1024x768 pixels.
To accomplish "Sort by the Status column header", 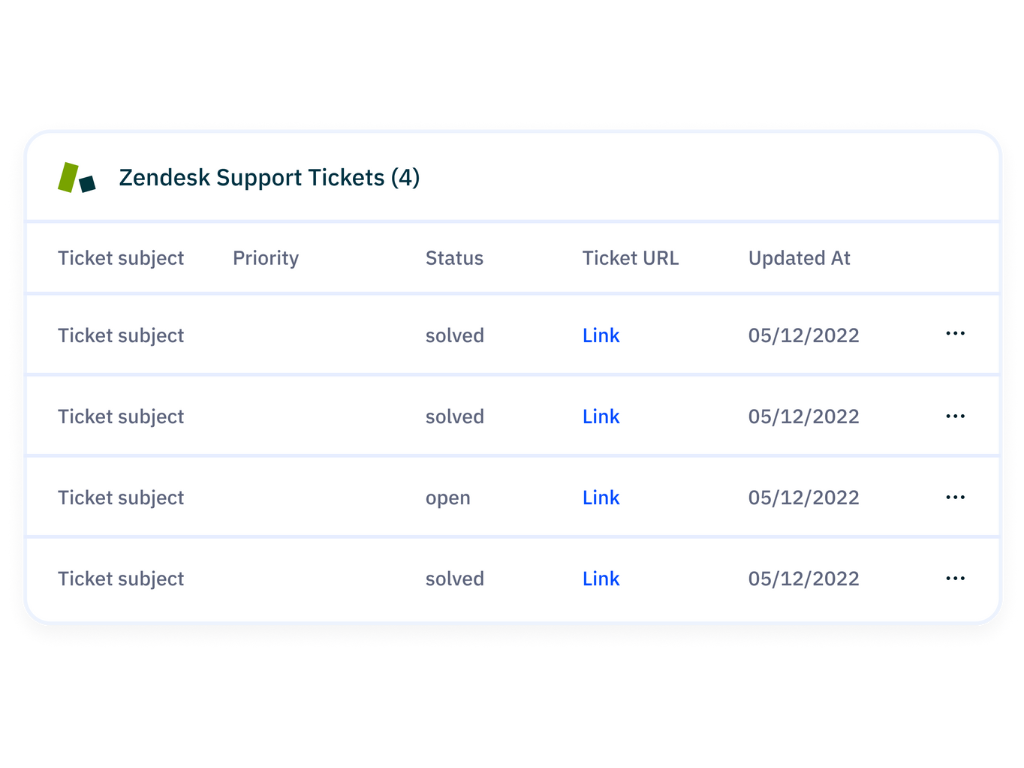I will pos(454,258).
